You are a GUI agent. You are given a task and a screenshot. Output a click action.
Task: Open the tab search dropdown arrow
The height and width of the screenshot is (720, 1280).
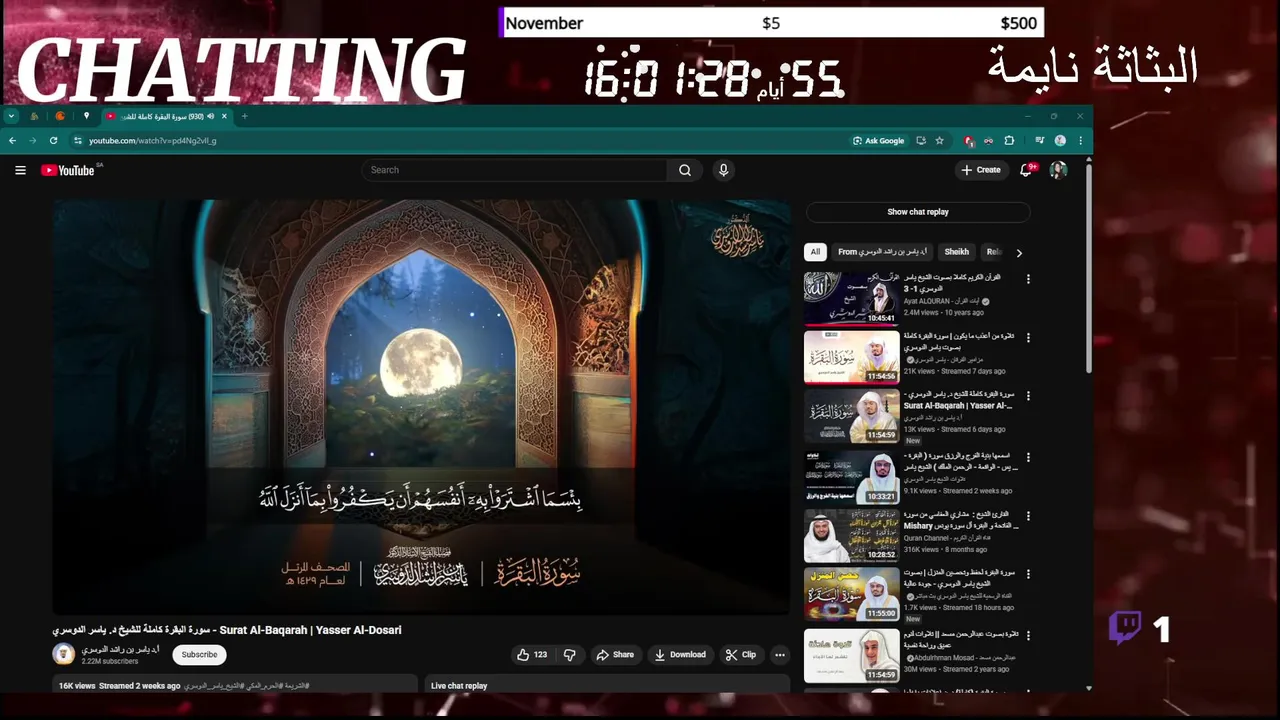pos(11,116)
